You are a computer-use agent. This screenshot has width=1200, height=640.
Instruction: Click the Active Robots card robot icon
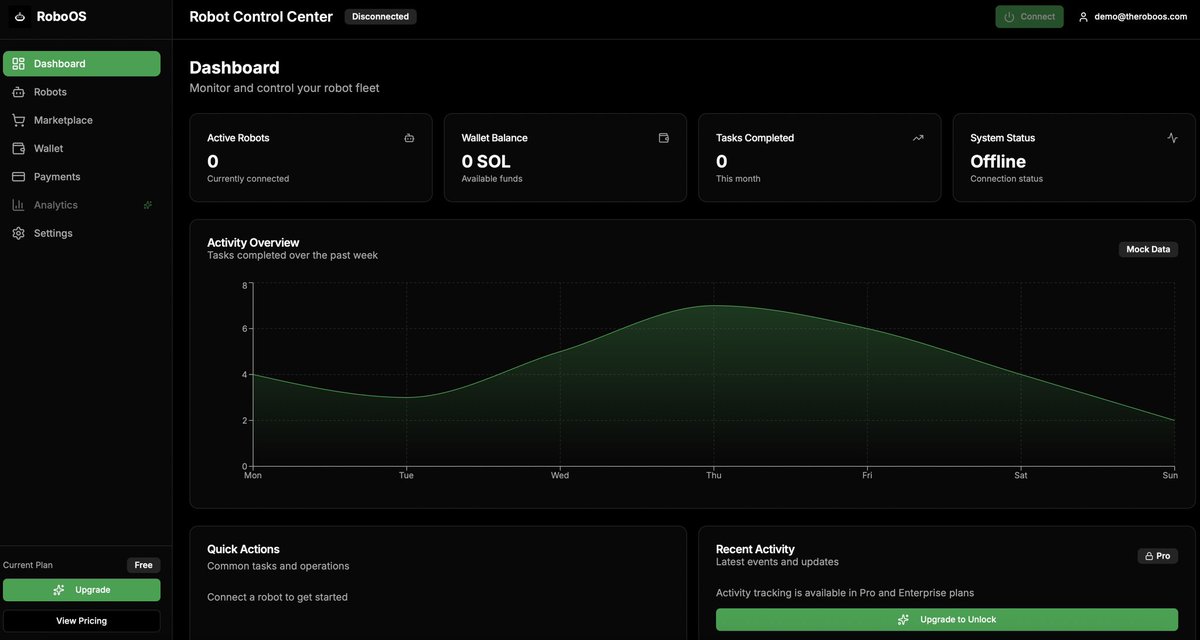click(408, 137)
